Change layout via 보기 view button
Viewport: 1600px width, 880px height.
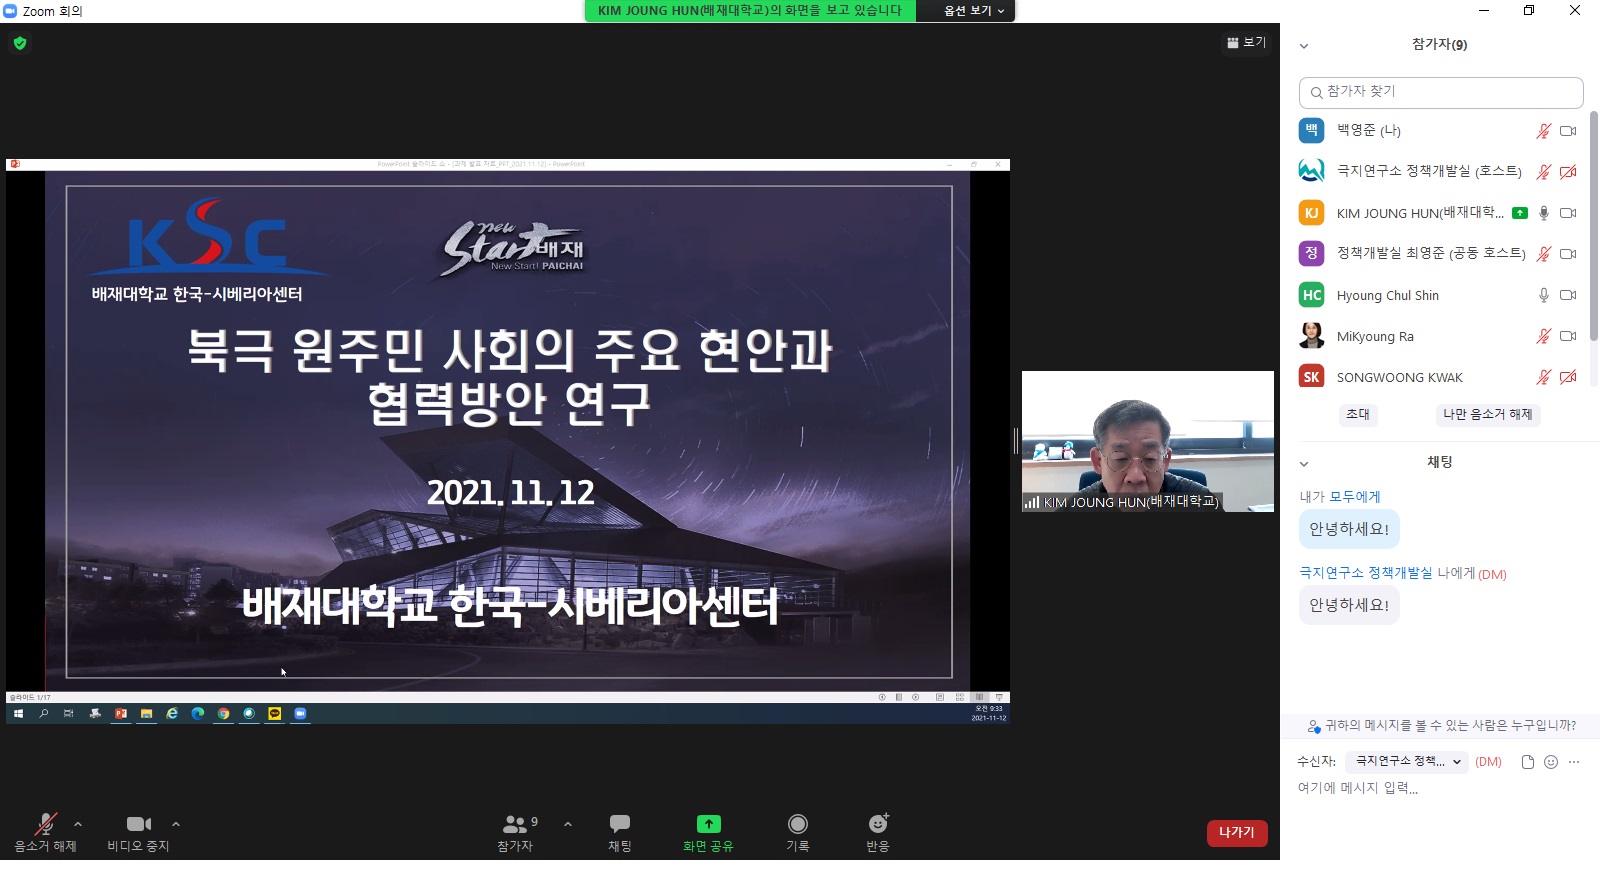[x=1246, y=42]
